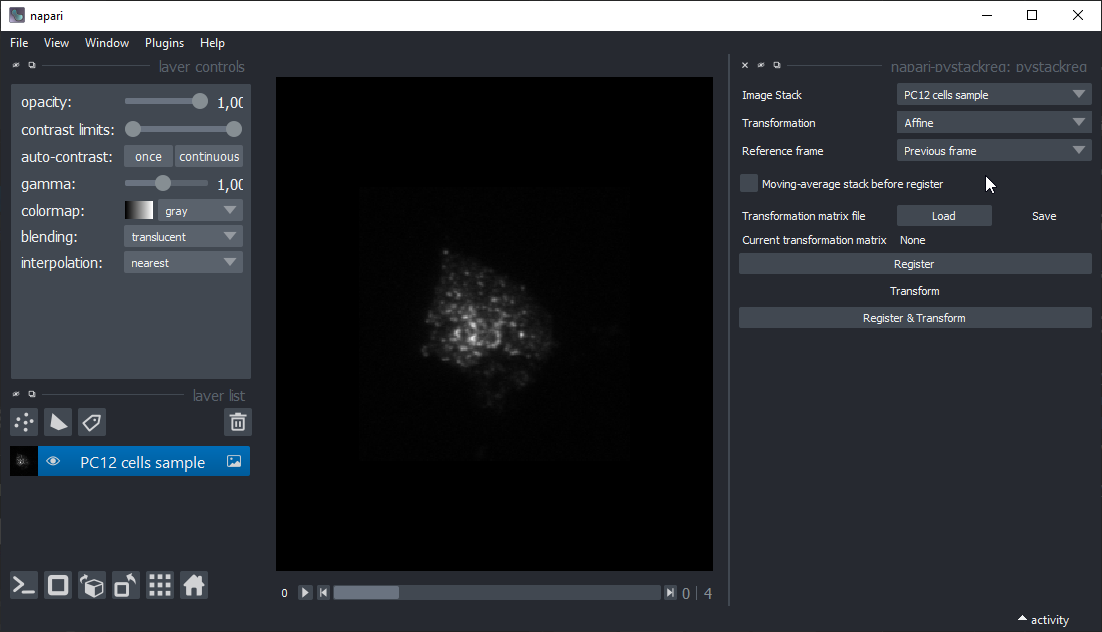Add a new labels layer

[x=92, y=422]
